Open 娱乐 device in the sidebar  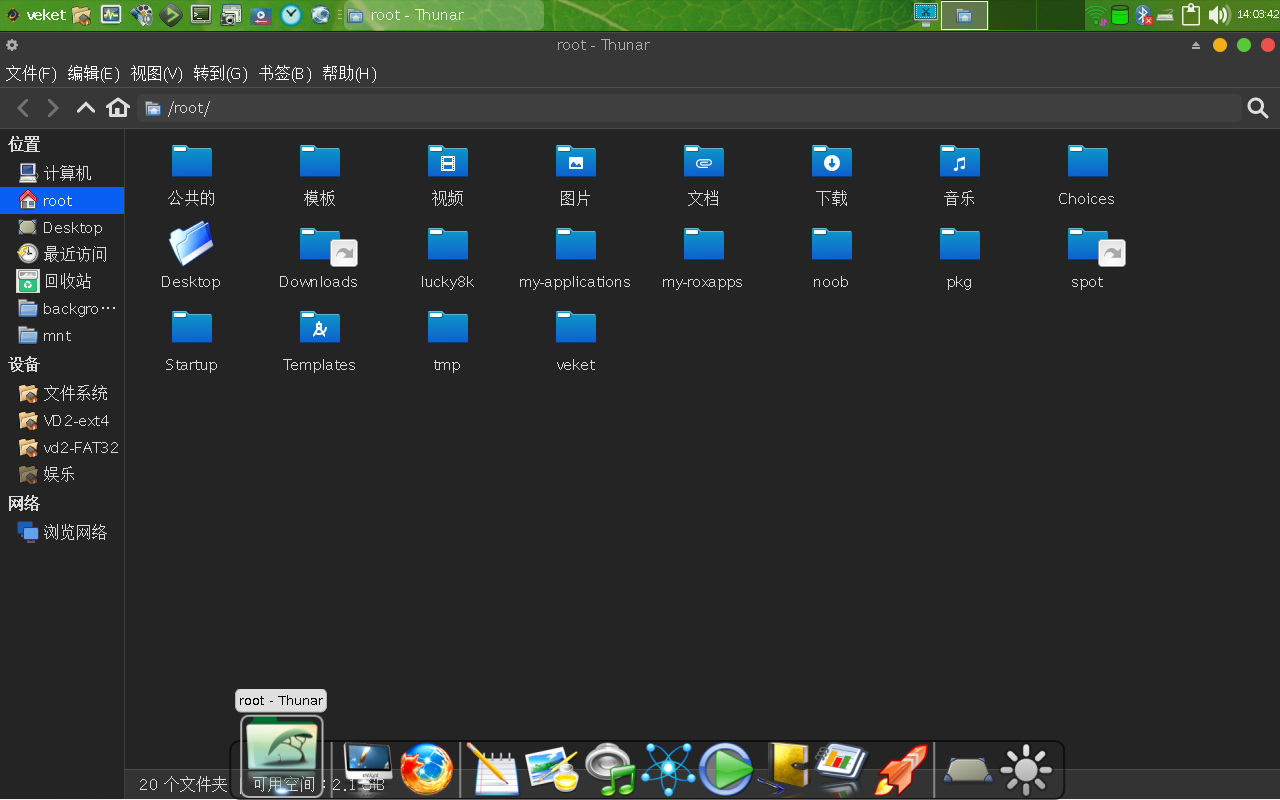point(62,474)
